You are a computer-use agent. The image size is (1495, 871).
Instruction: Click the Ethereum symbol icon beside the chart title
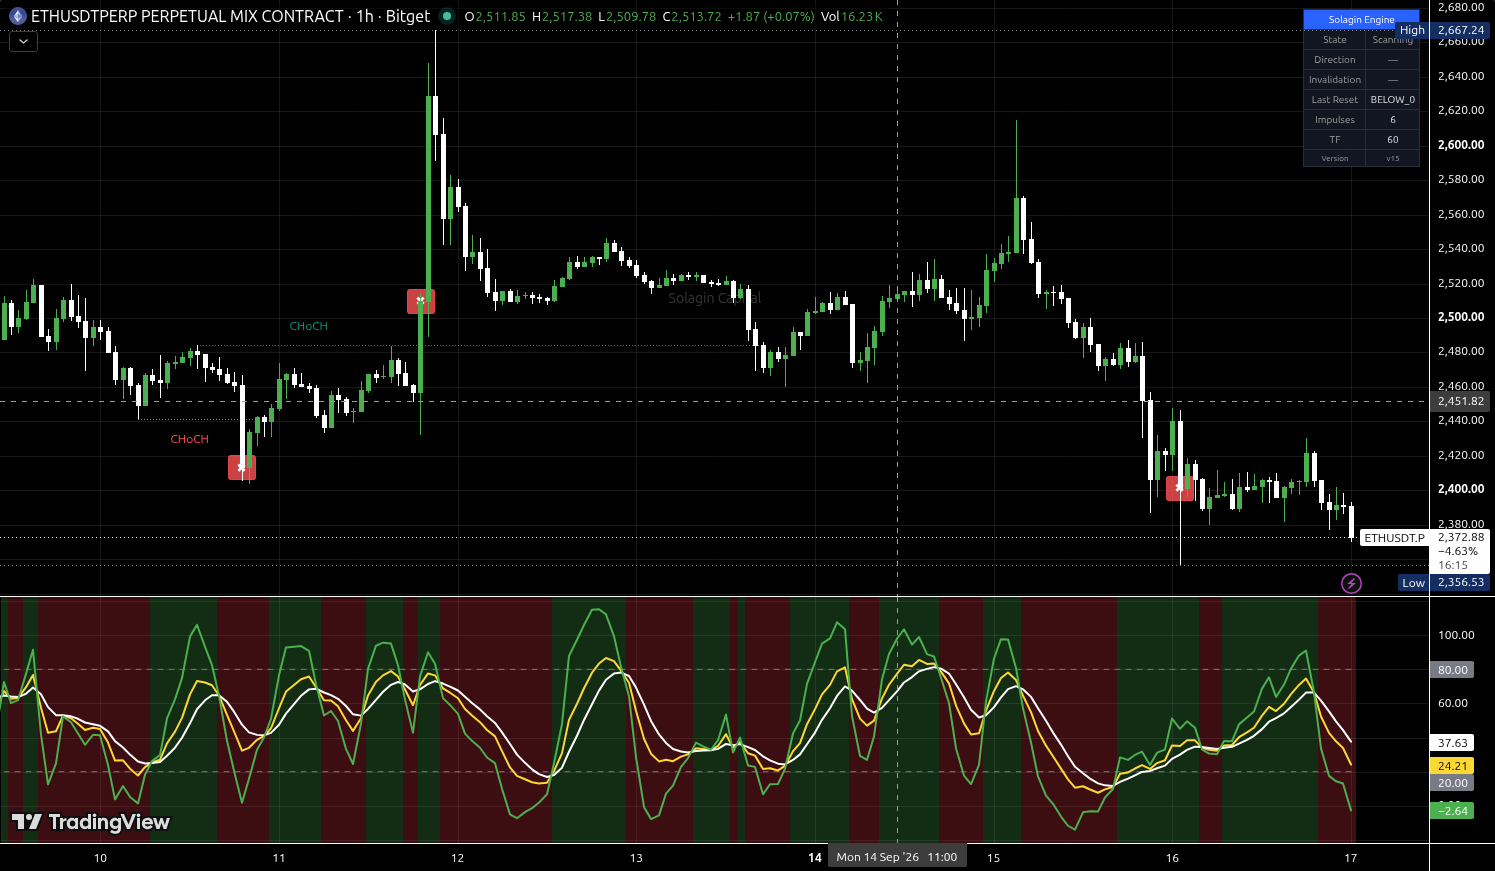pyautogui.click(x=17, y=16)
